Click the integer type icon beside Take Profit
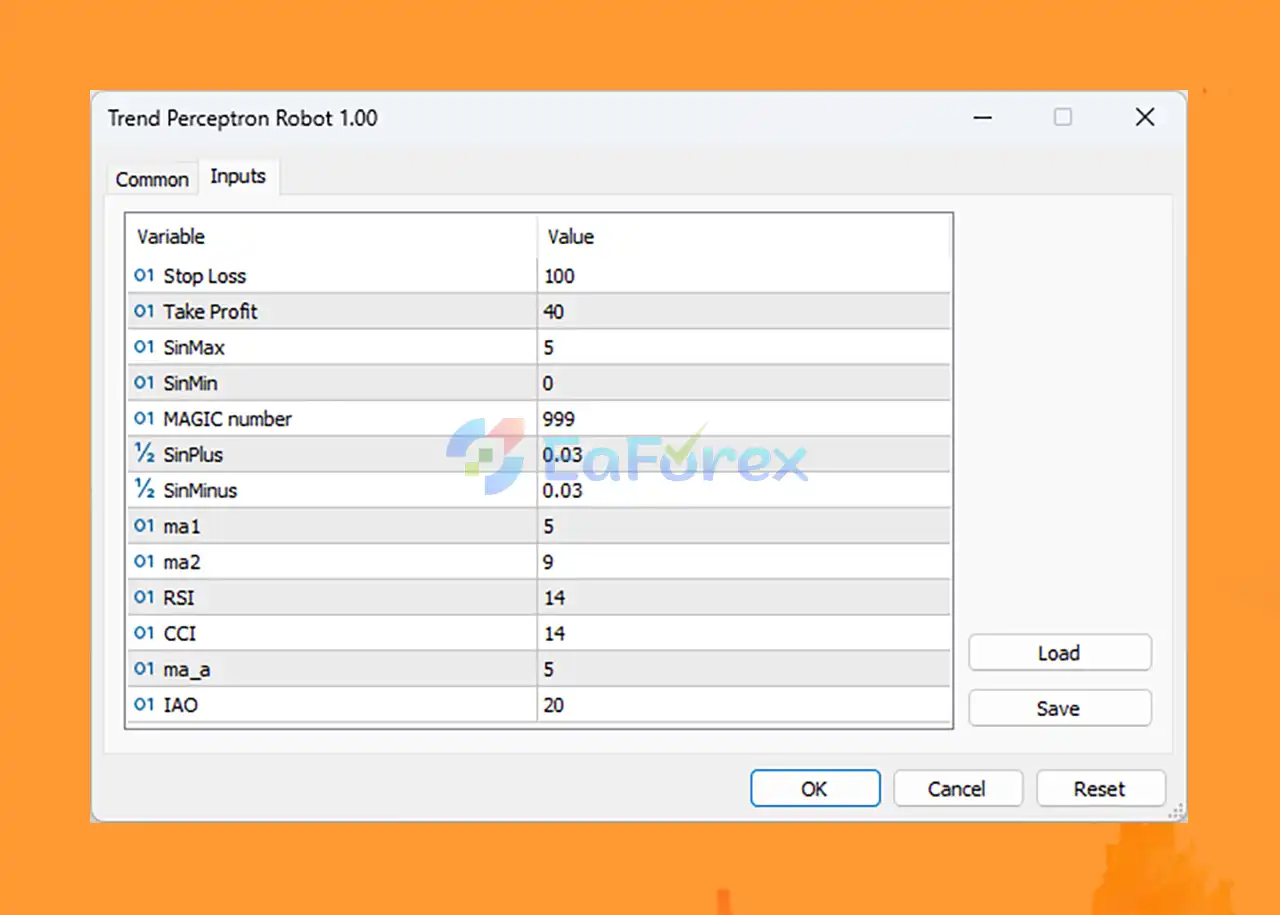Screen dimensions: 1280x915 [144, 311]
